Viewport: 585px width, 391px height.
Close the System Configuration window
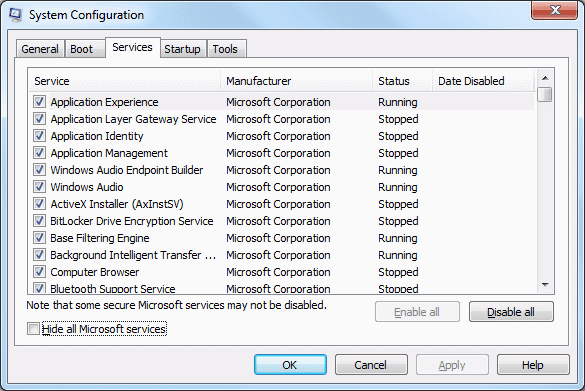(555, 10)
